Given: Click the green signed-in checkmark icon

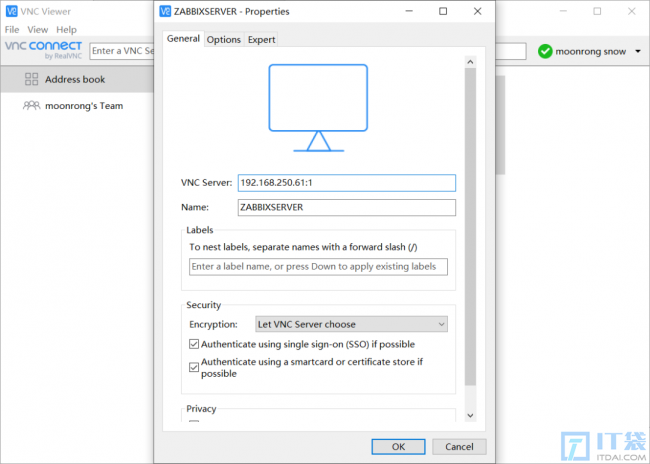Looking at the screenshot, I should click(x=545, y=51).
